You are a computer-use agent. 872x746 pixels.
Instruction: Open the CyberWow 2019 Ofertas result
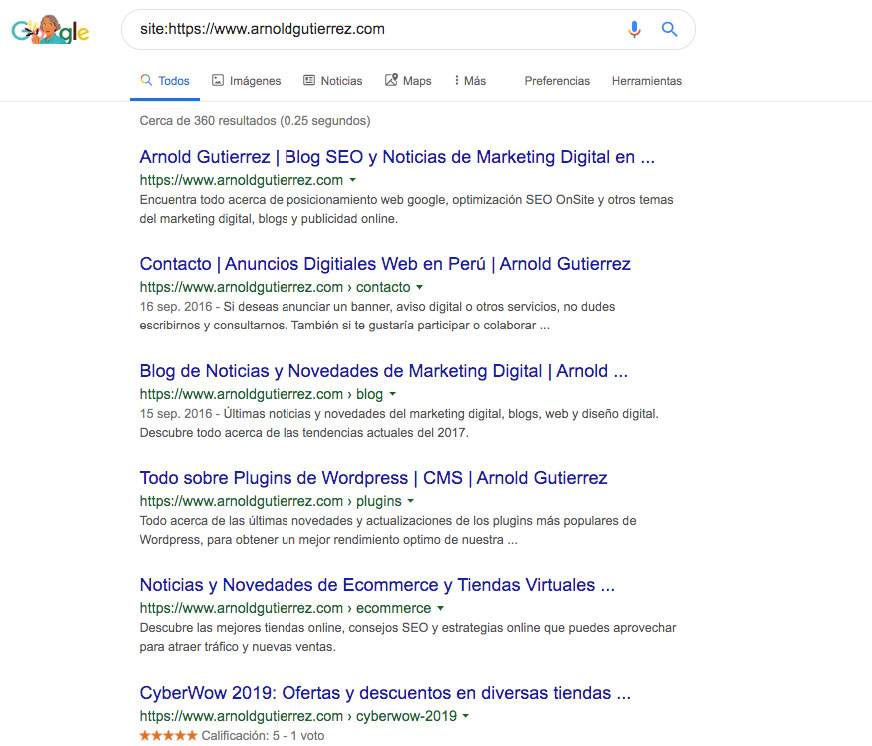click(385, 693)
